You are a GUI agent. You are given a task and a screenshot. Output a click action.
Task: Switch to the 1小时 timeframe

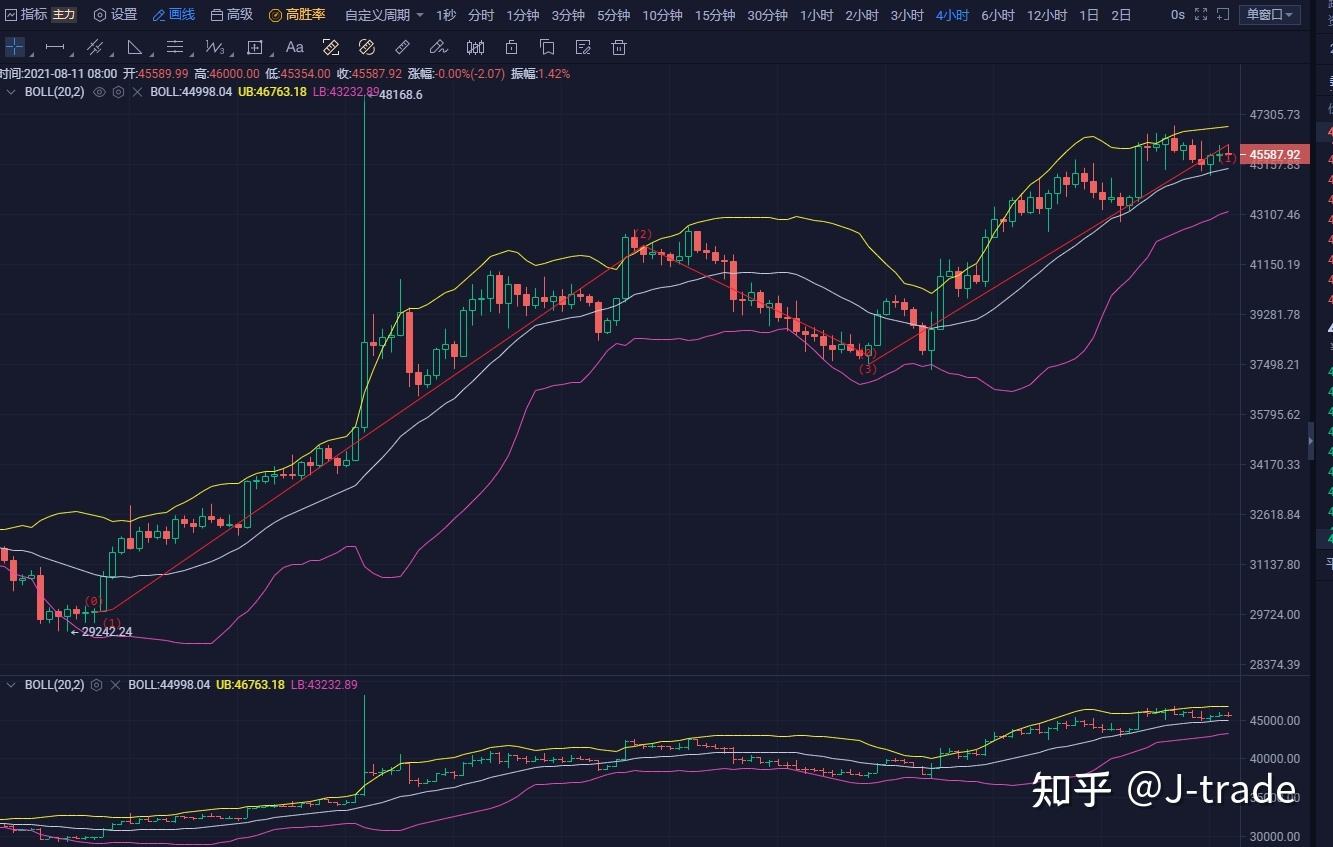tap(817, 15)
